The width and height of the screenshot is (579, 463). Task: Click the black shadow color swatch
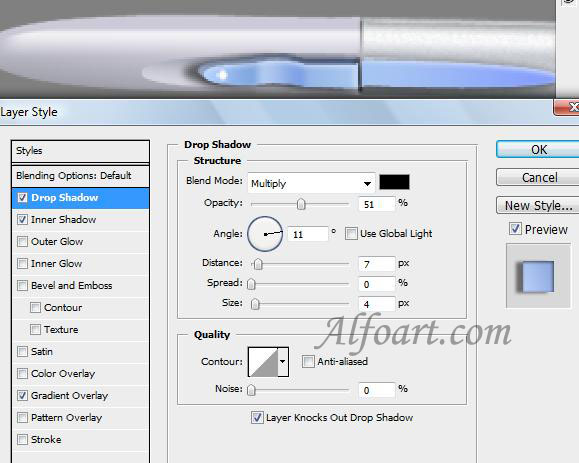point(394,182)
